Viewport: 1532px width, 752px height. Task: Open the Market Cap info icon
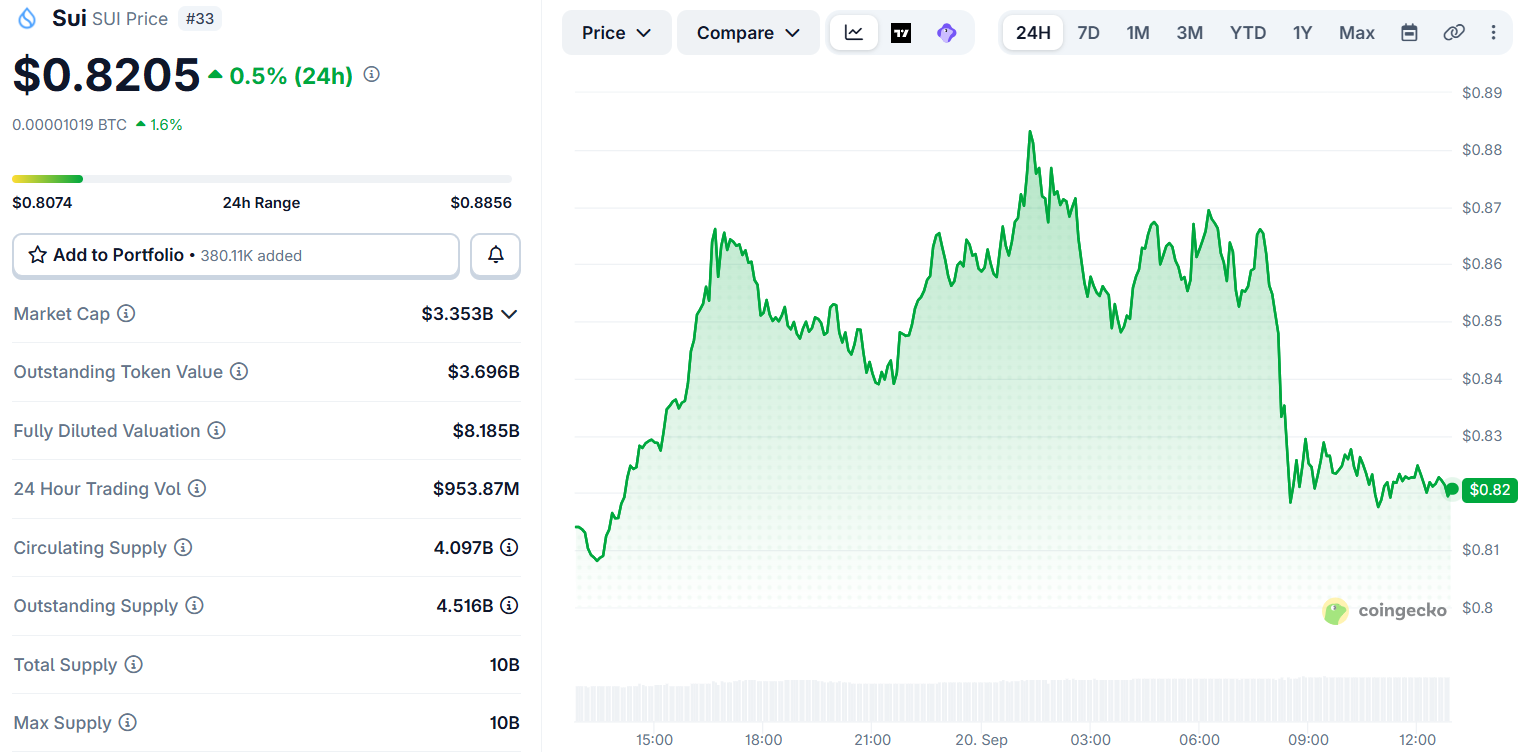pos(126,313)
